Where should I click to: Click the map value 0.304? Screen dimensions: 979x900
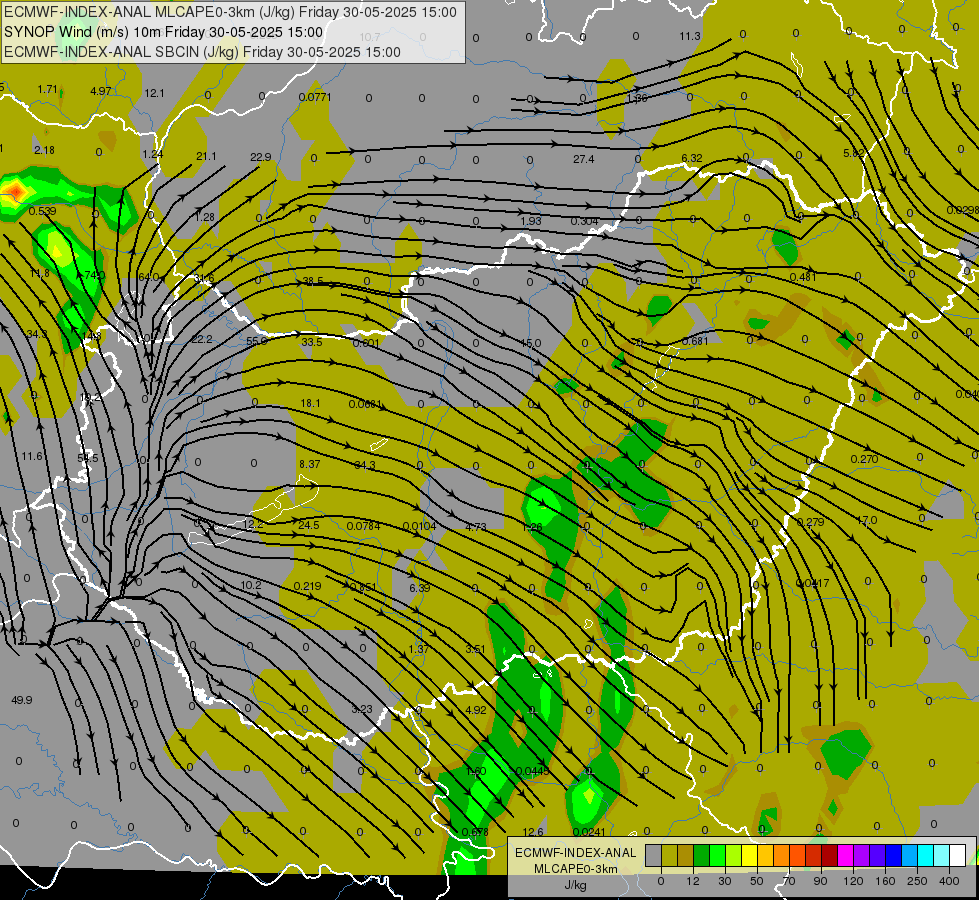(584, 221)
